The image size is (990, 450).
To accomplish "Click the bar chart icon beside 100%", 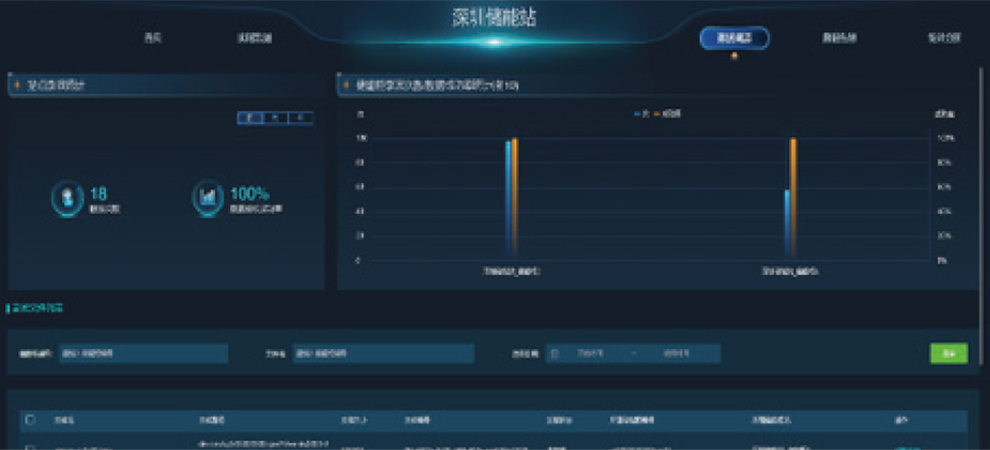I will coord(208,198).
